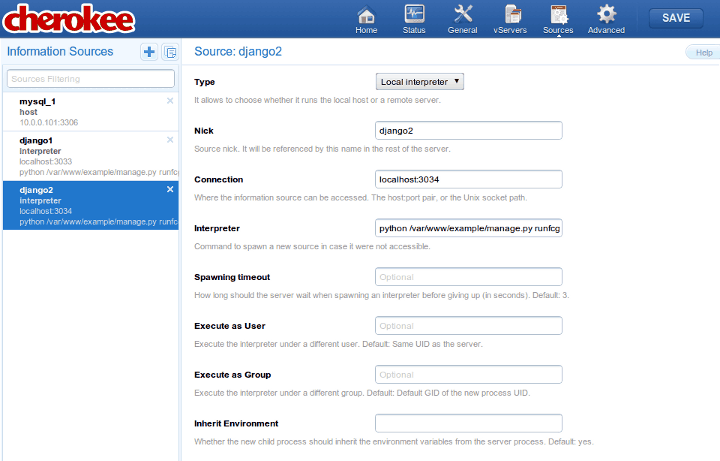
Task: Clone the selected information source
Action: (x=169, y=52)
